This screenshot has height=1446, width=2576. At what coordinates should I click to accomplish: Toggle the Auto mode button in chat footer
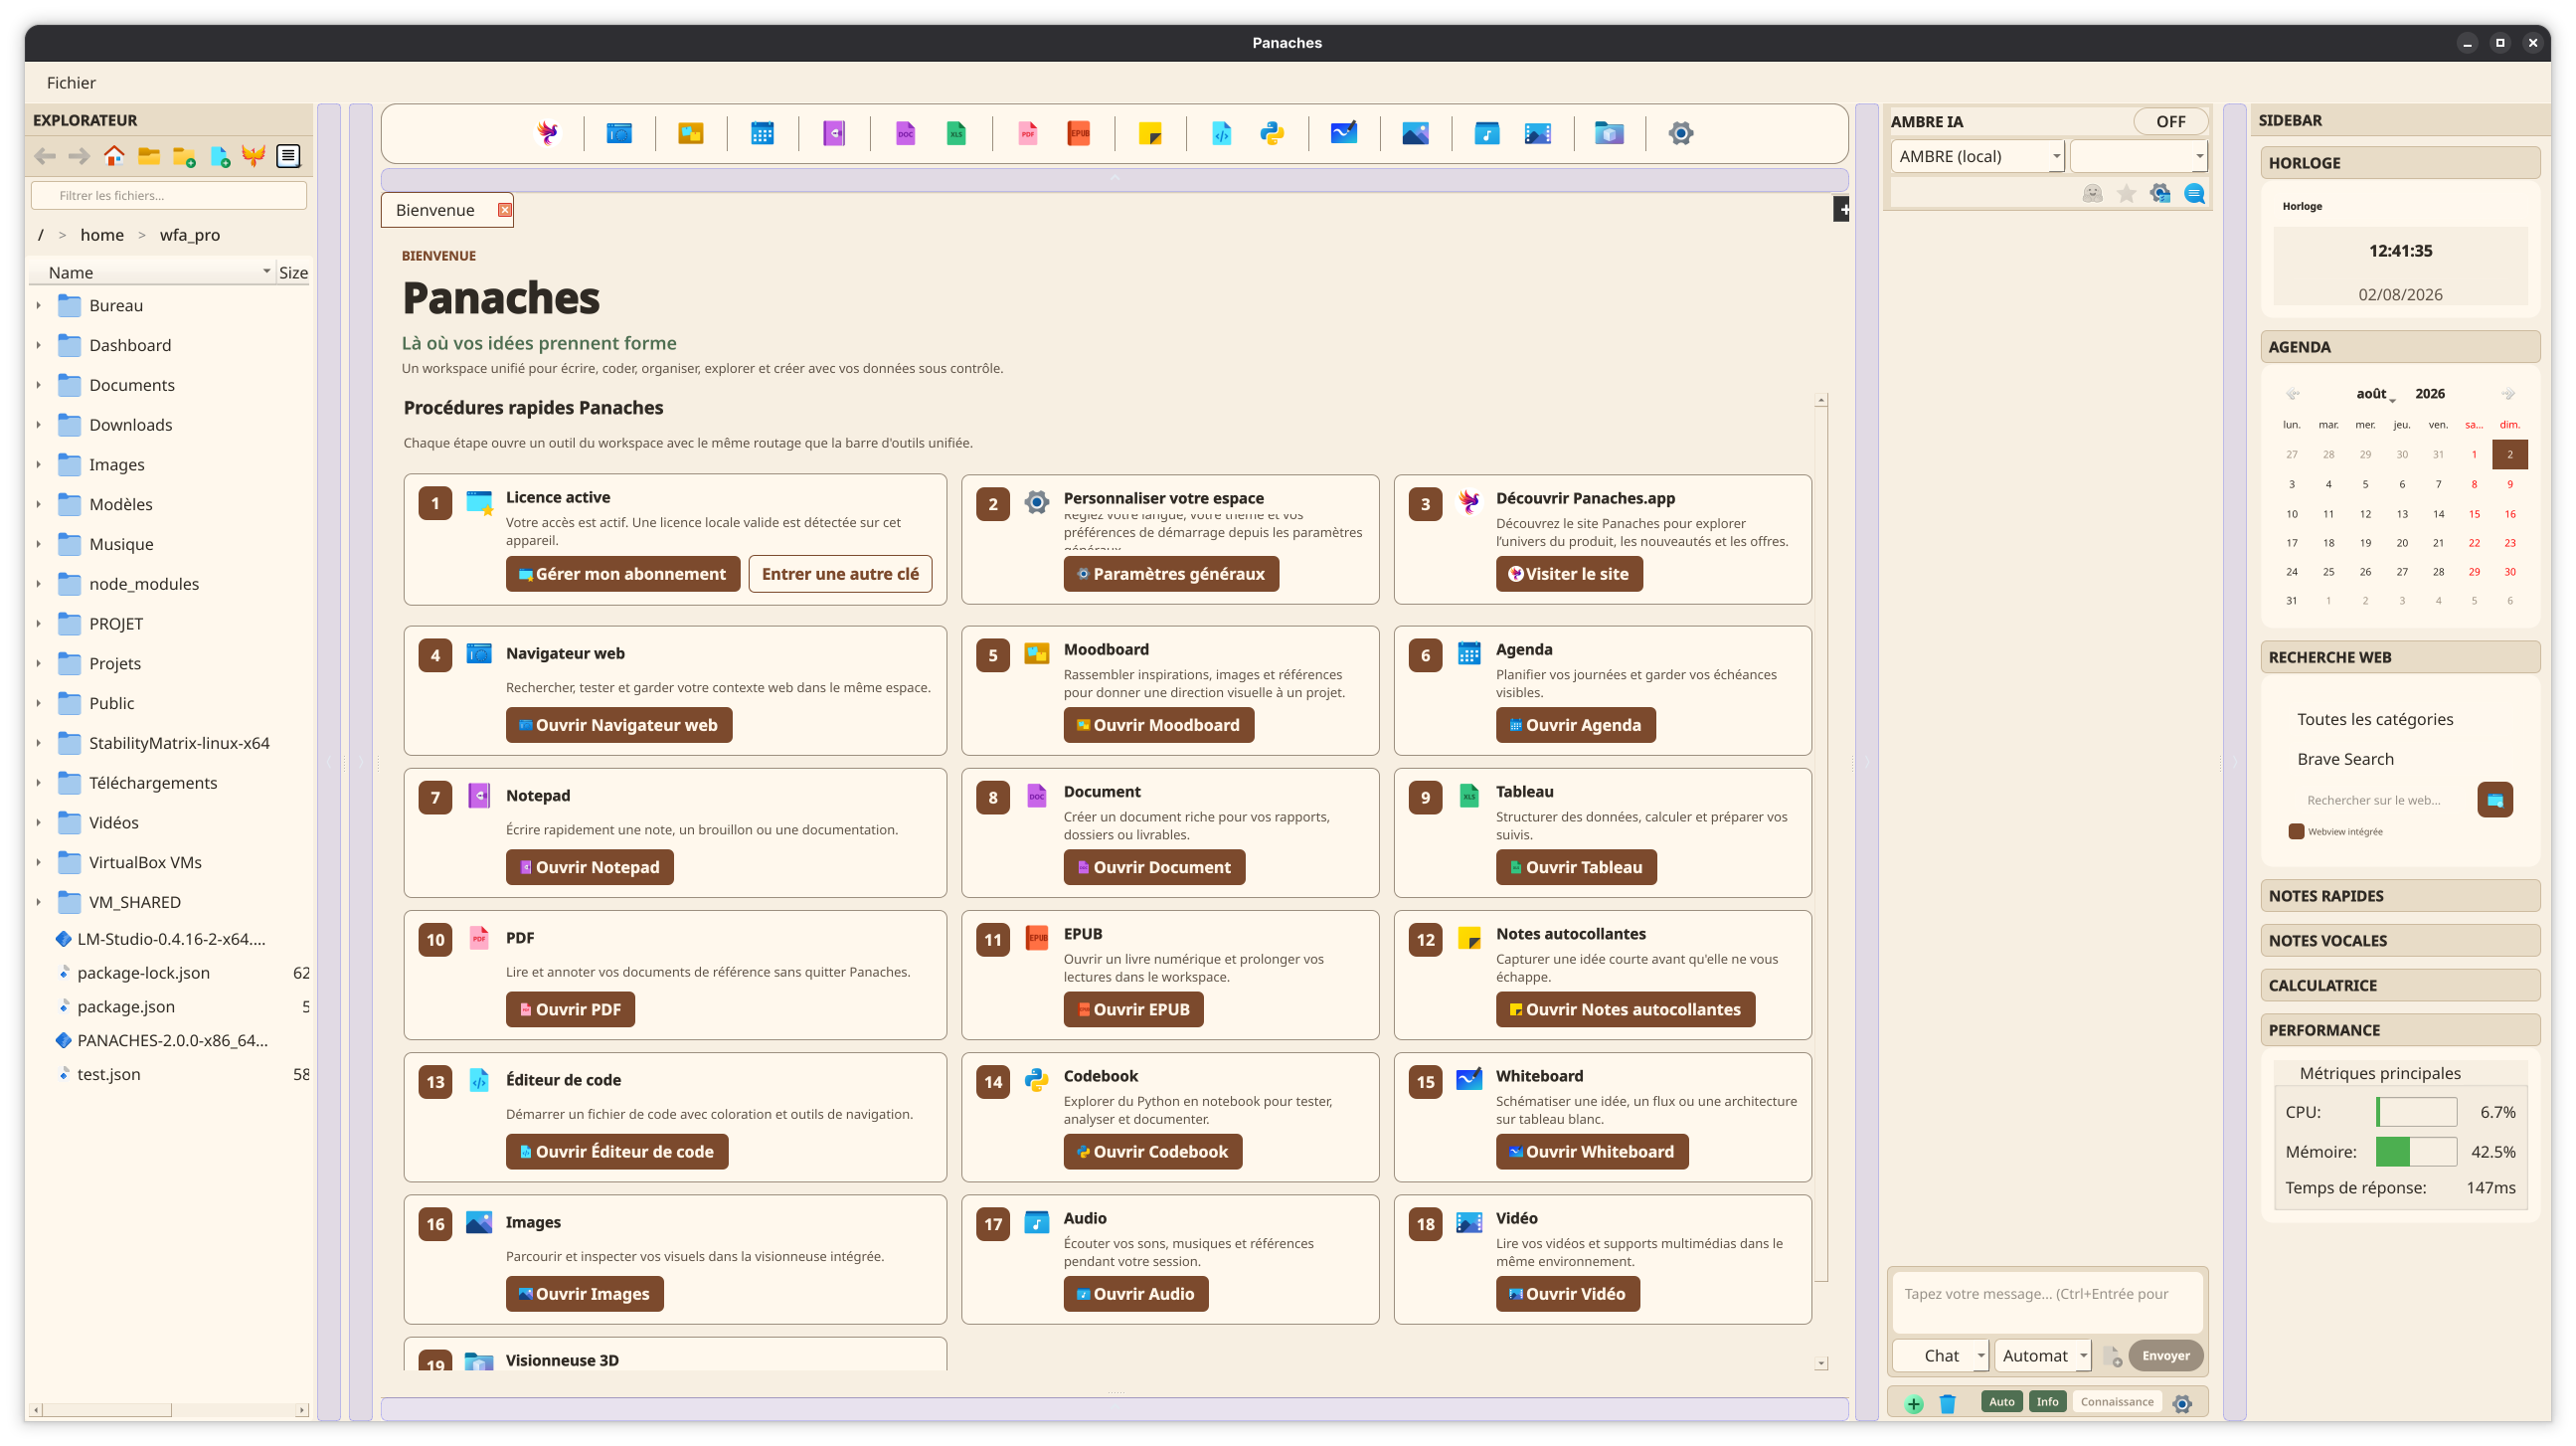pos(2002,1402)
